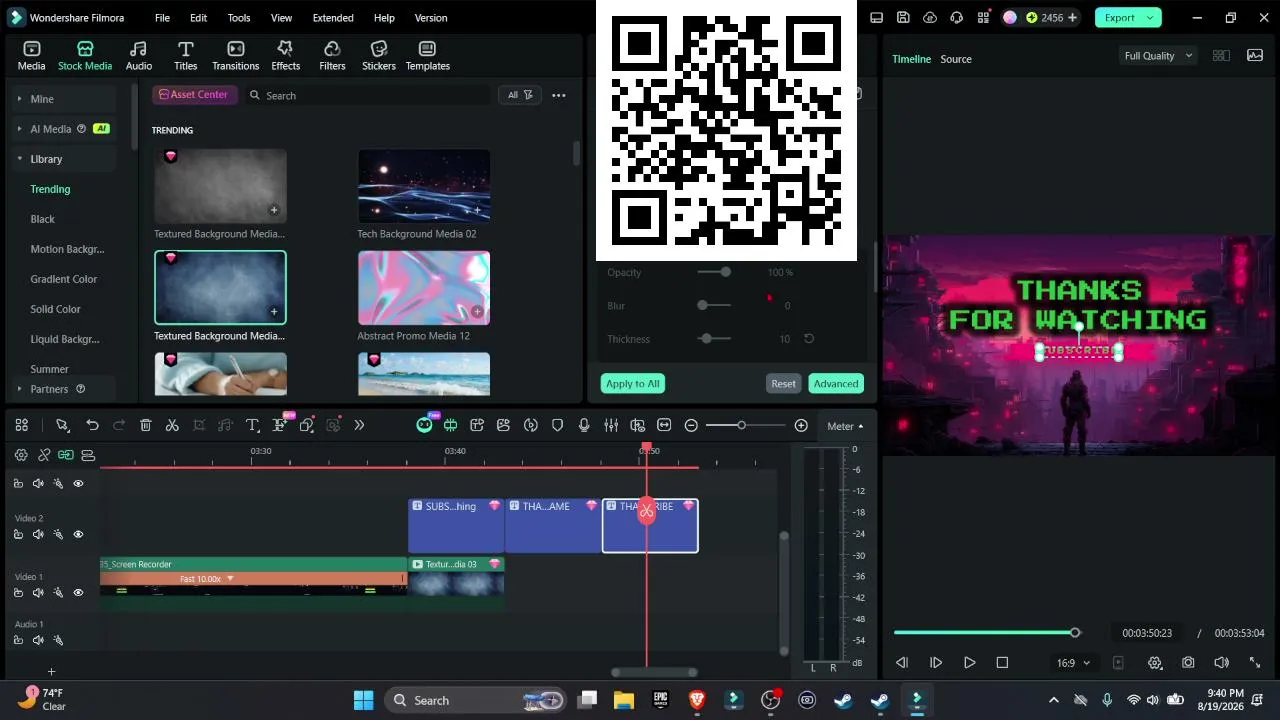
Task: Adjust the Thickness slider
Action: point(714,339)
